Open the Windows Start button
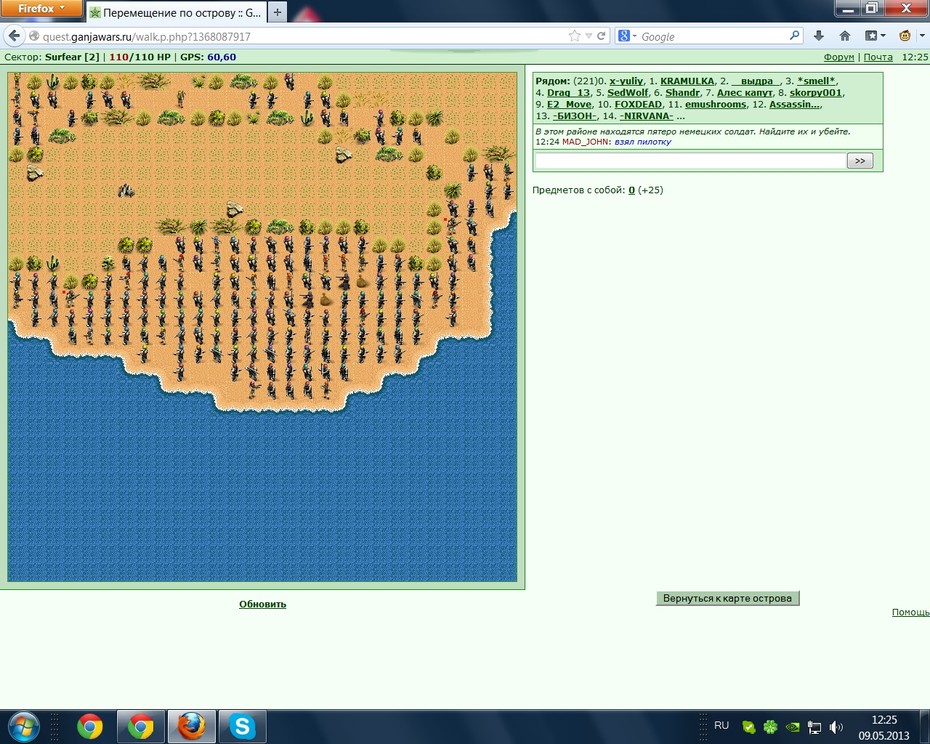930x744 pixels. (22, 726)
